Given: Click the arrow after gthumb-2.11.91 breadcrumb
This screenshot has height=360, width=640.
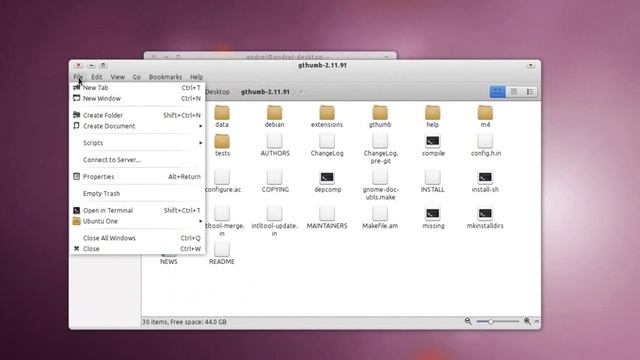Looking at the screenshot, I should tap(301, 92).
